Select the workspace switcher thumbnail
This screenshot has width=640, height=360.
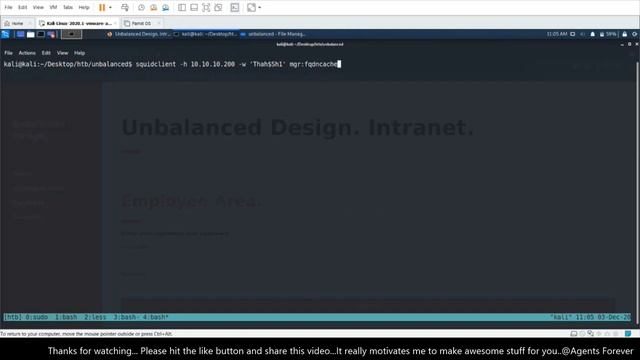tap(71, 34)
